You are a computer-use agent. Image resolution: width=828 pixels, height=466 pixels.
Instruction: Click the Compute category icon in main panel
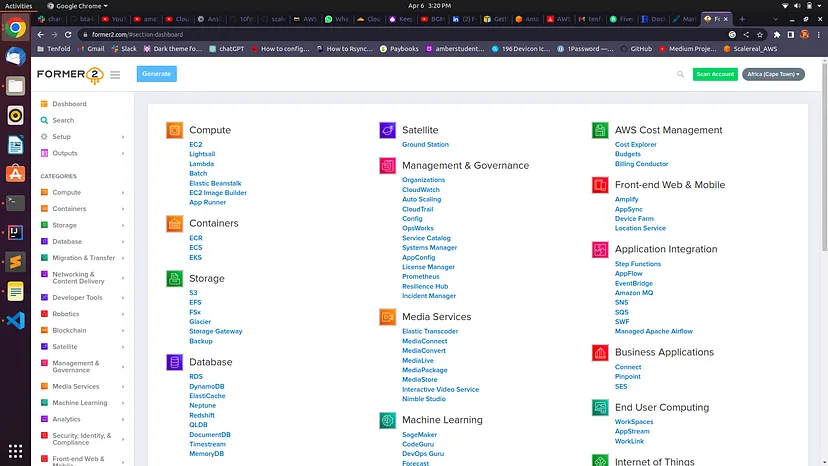174,130
